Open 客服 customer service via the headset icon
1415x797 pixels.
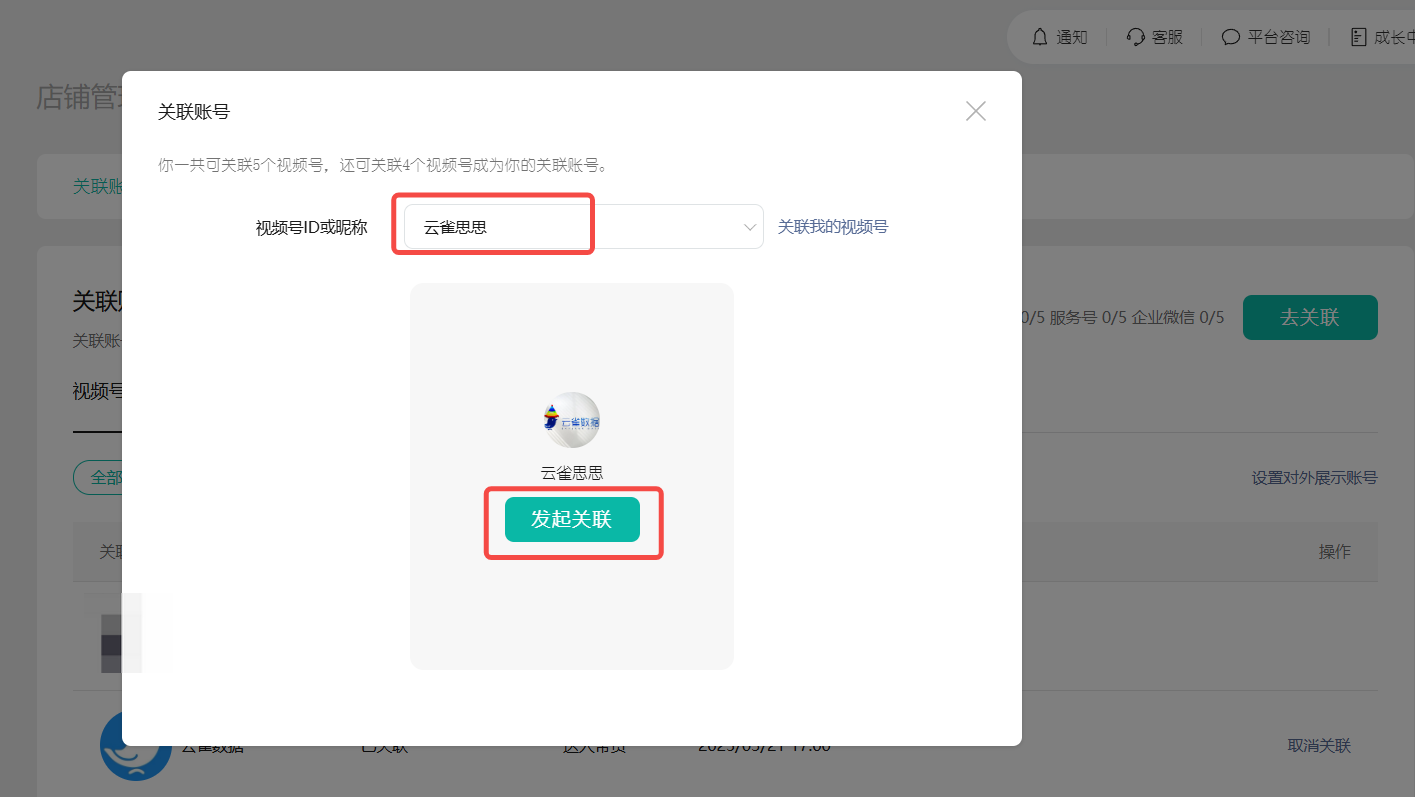[x=1135, y=36]
